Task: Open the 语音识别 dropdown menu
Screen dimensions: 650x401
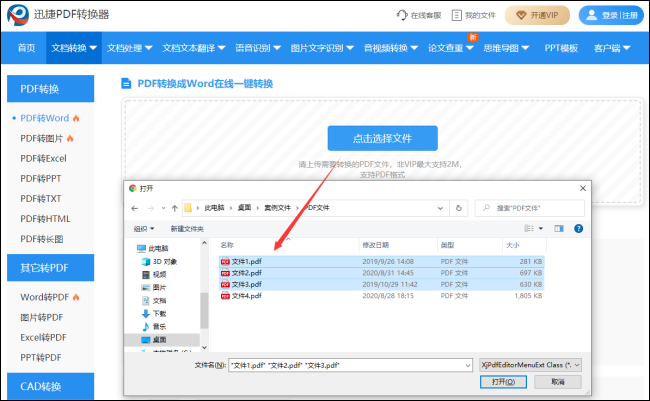Action: (258, 48)
